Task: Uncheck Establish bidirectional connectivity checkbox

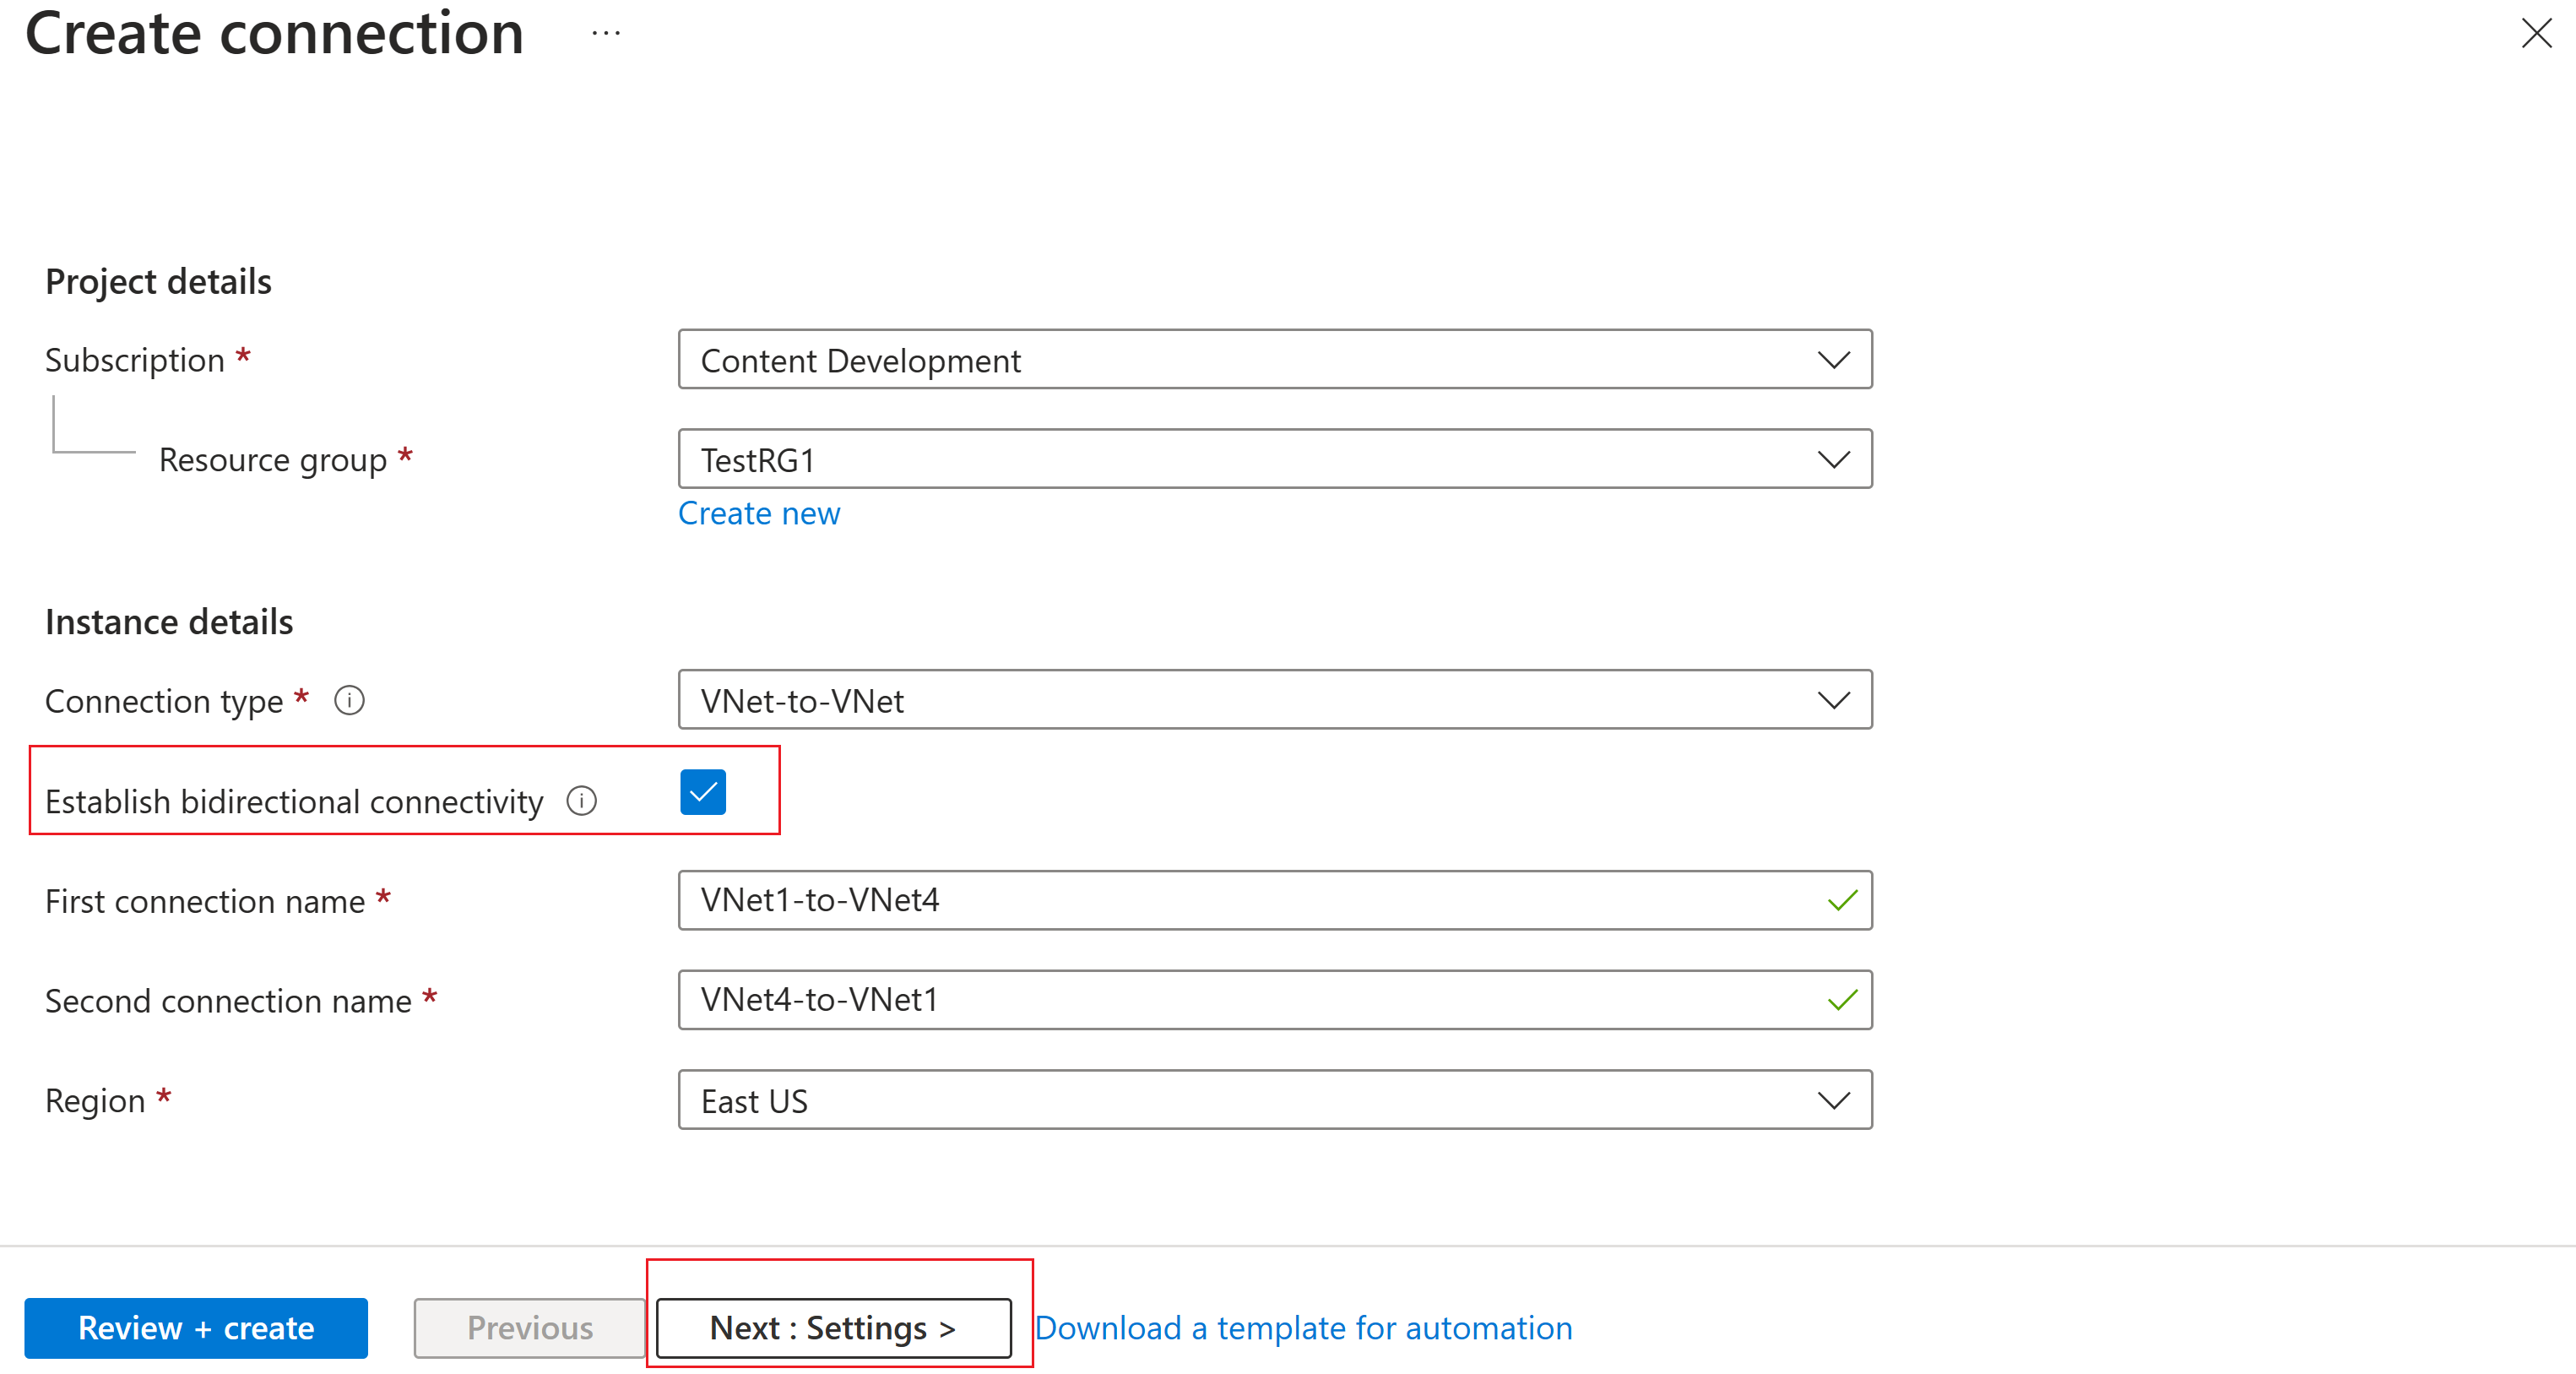Action: pyautogui.click(x=703, y=792)
